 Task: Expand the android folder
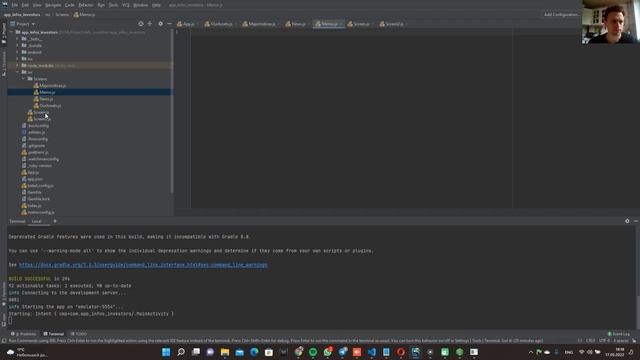(x=17, y=52)
